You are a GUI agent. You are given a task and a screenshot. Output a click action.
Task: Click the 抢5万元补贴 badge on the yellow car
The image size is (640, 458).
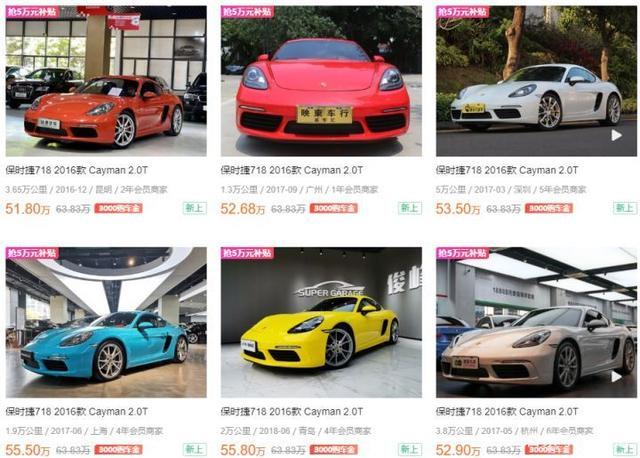click(247, 253)
